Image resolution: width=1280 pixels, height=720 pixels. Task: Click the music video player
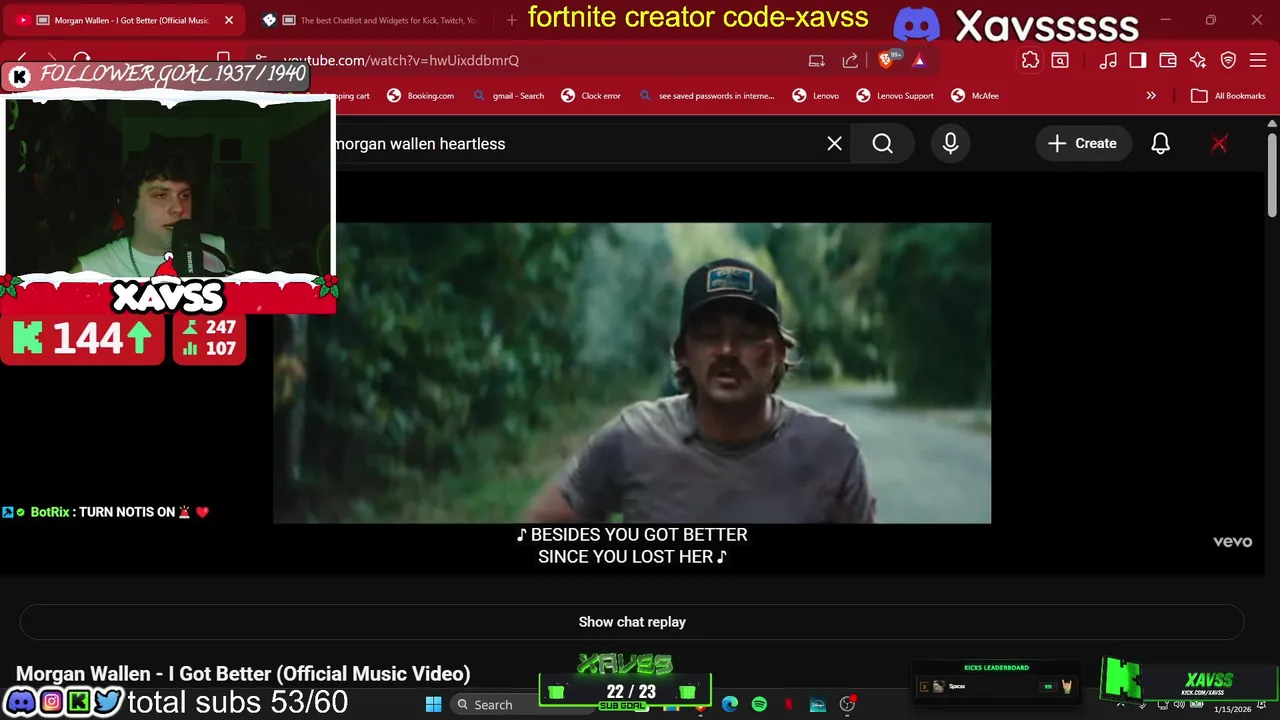pos(632,373)
